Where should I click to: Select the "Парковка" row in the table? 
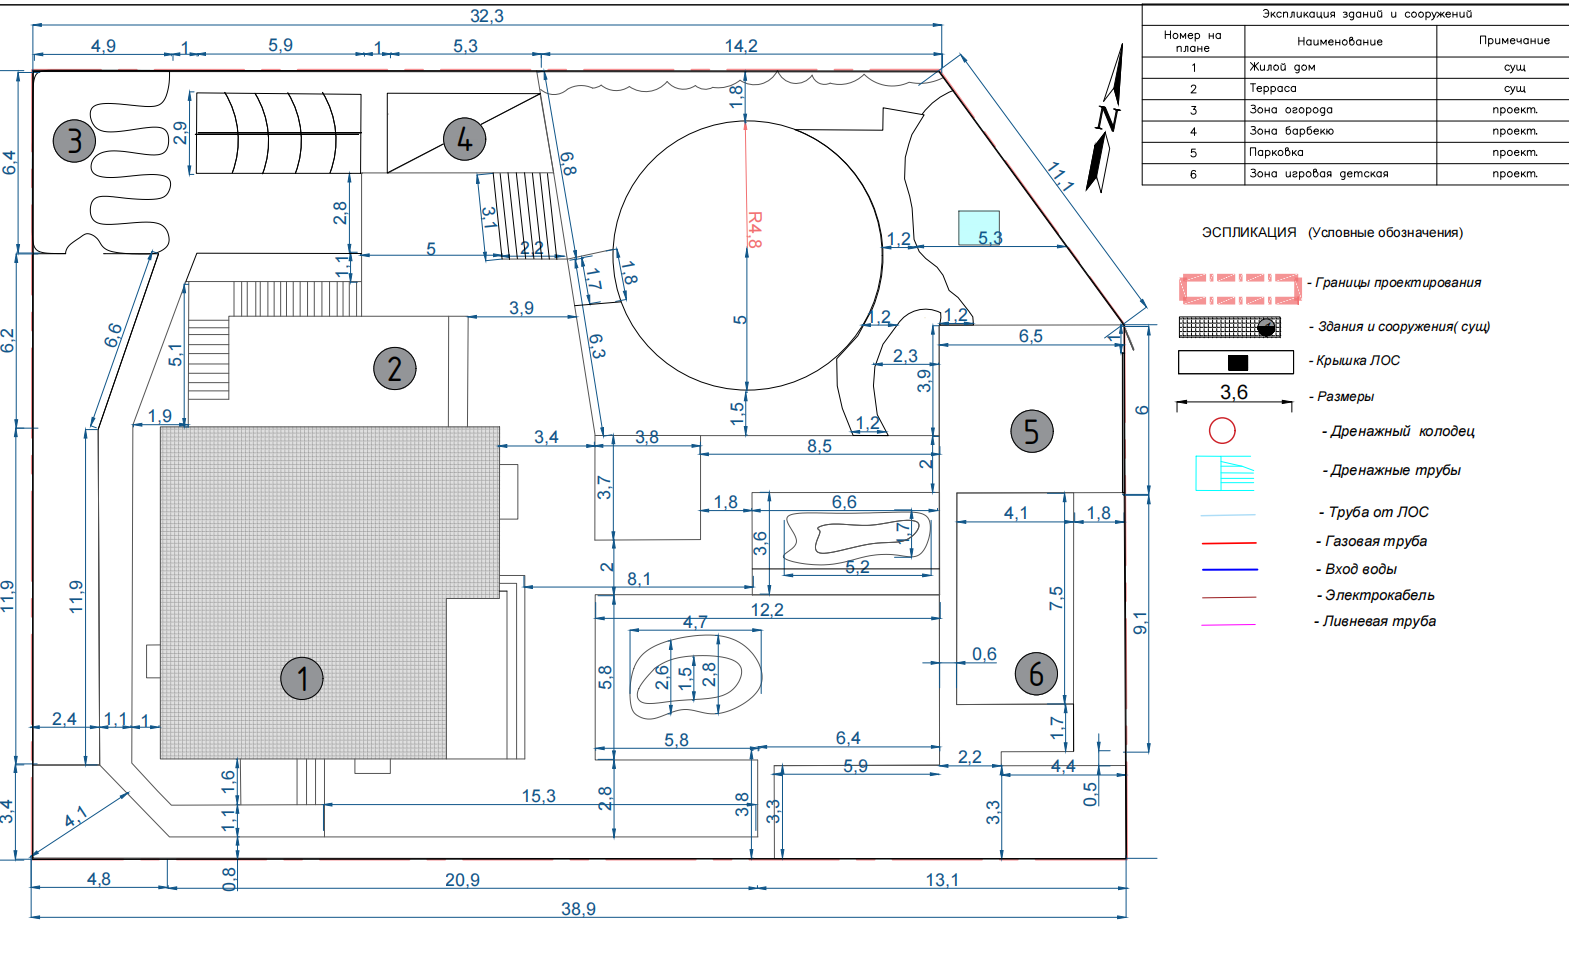click(1340, 152)
